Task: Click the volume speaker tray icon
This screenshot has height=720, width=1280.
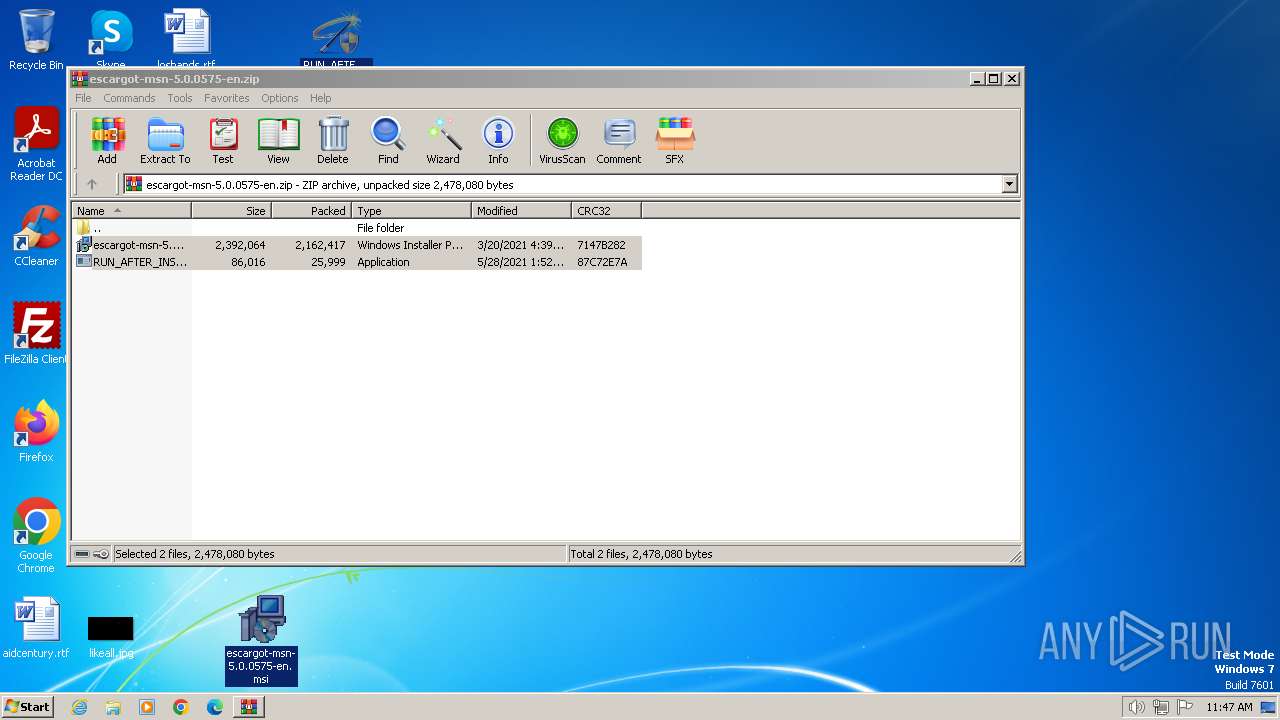Action: (x=1136, y=707)
